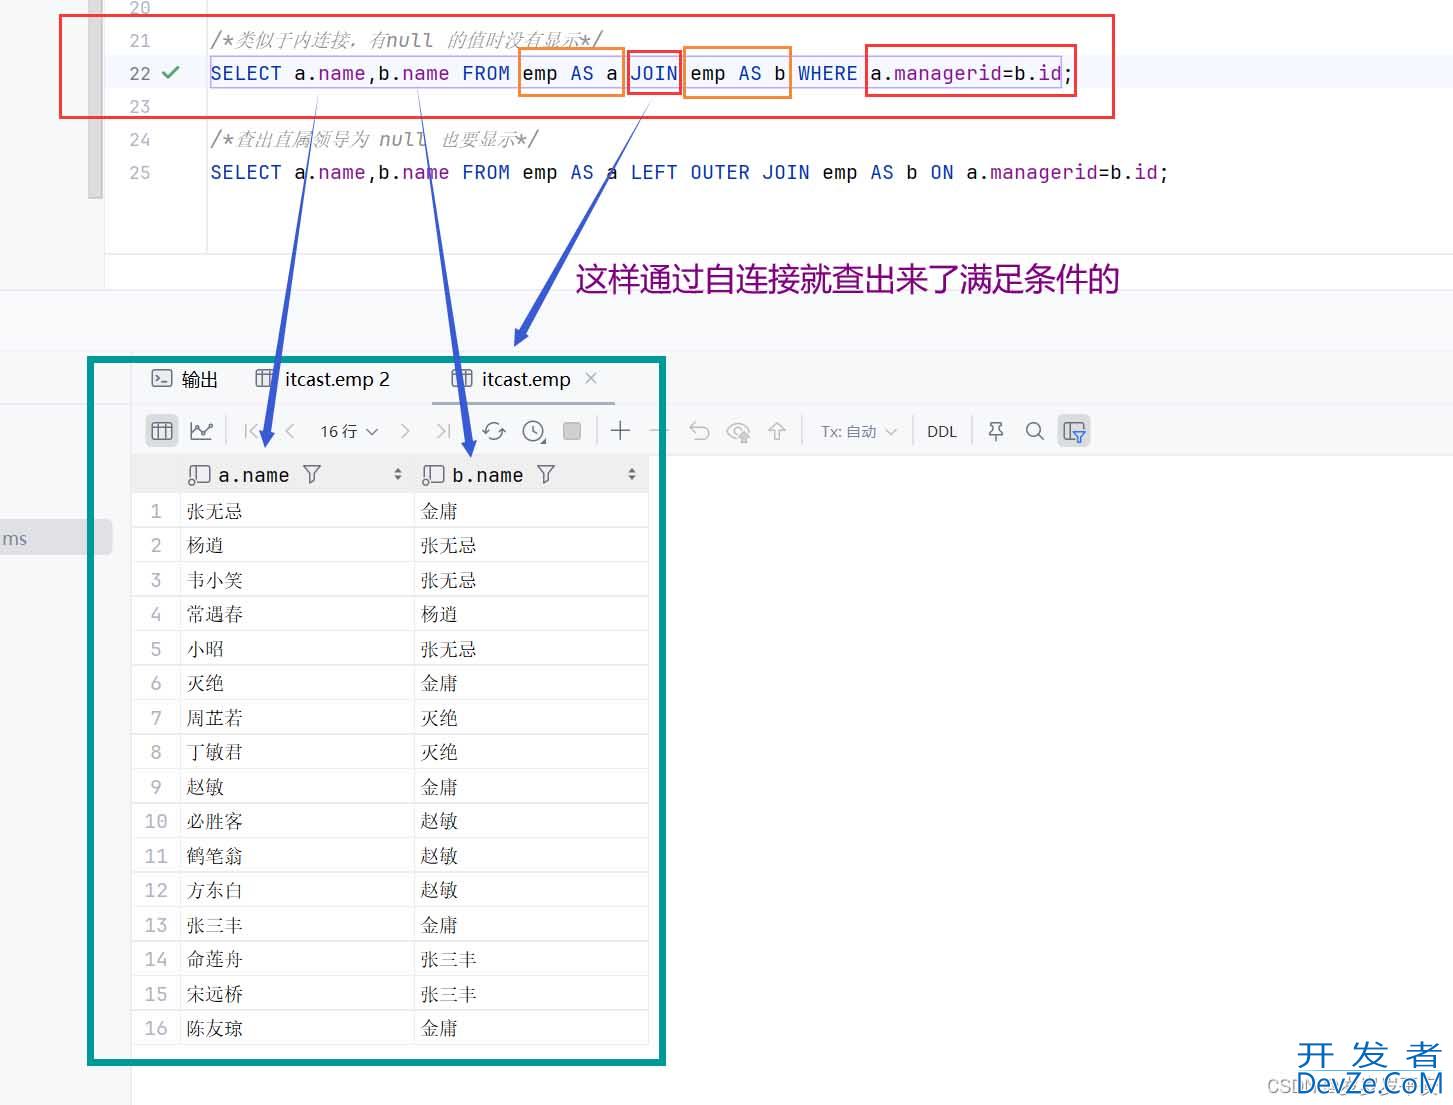Viewport: 1453px width, 1105px height.
Task: Click the cell 小昭
Action: (x=297, y=649)
